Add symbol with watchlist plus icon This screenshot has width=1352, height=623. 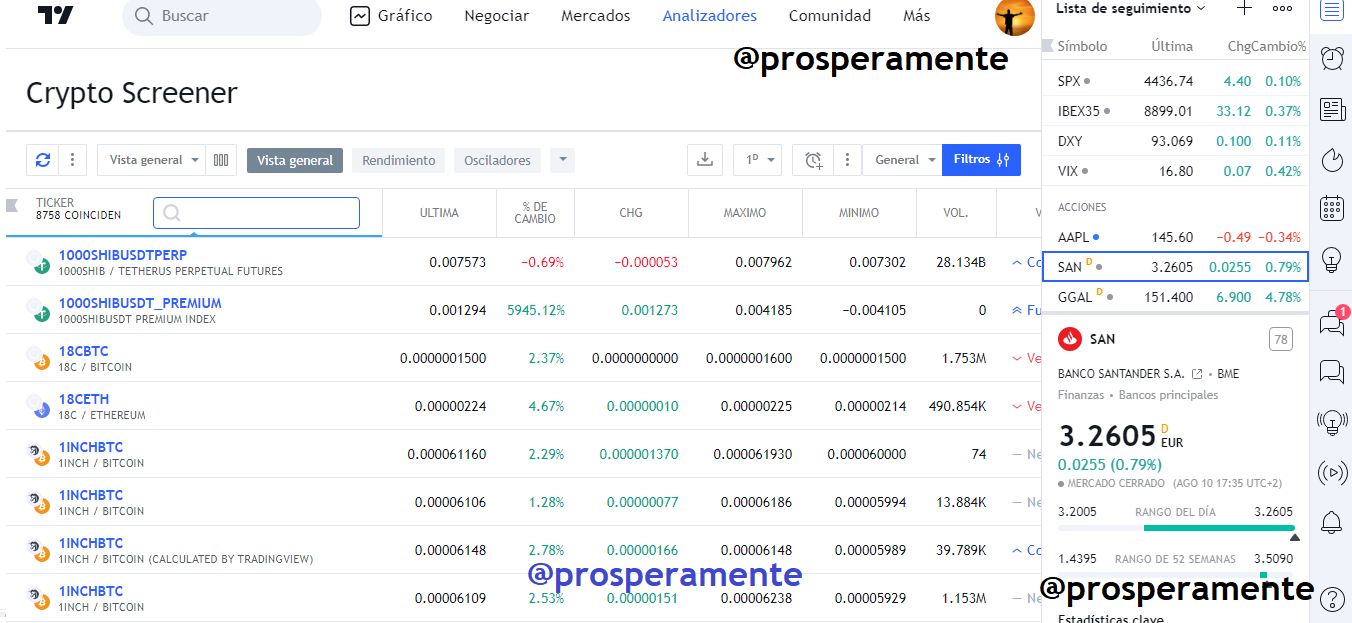1244,8
